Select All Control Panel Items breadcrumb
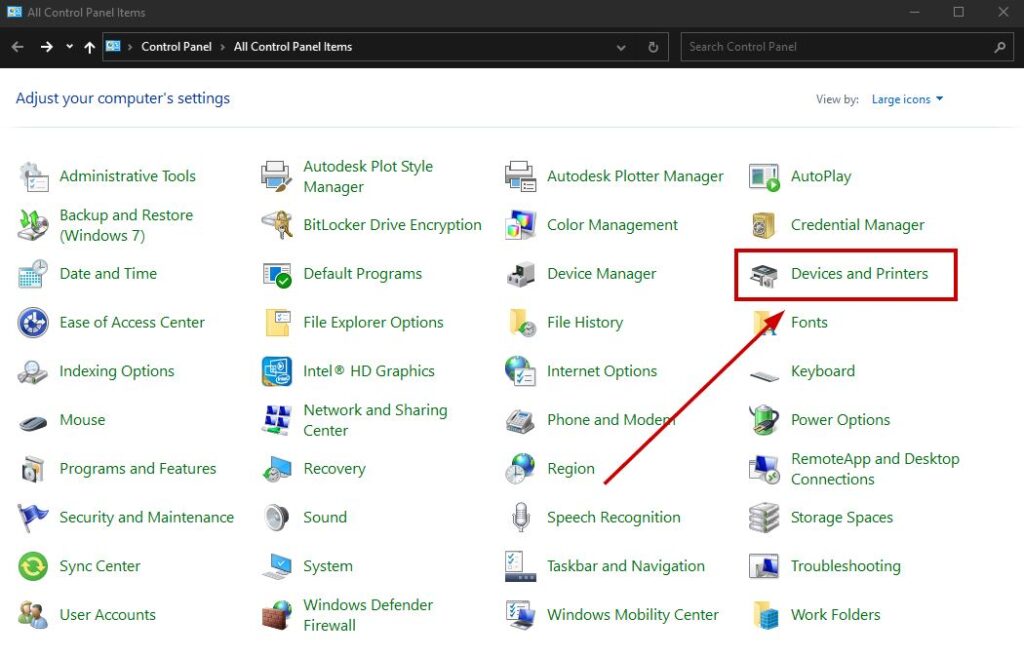The height and width of the screenshot is (656, 1024). pyautogui.click(x=293, y=47)
